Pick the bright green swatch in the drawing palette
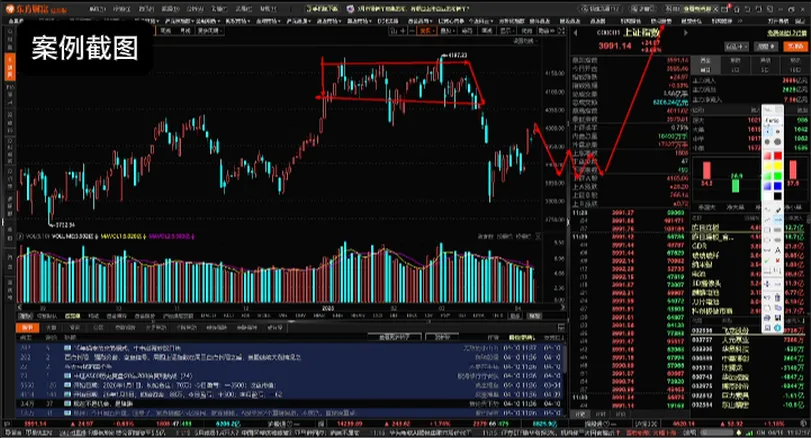The width and height of the screenshot is (811, 438). (778, 176)
